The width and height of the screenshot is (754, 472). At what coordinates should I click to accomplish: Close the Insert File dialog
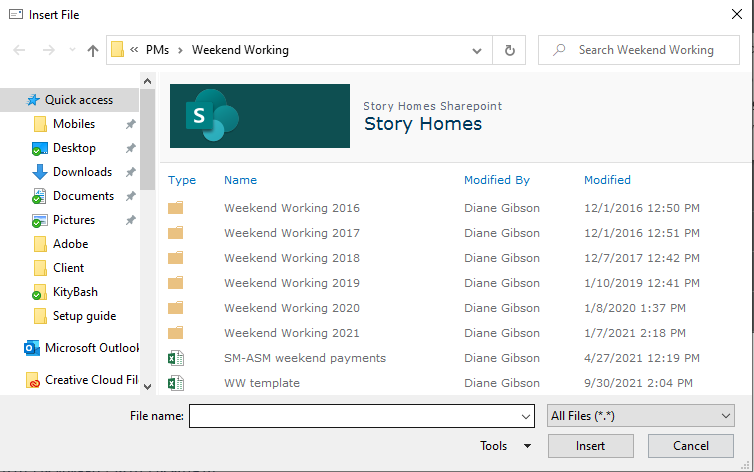(x=737, y=14)
